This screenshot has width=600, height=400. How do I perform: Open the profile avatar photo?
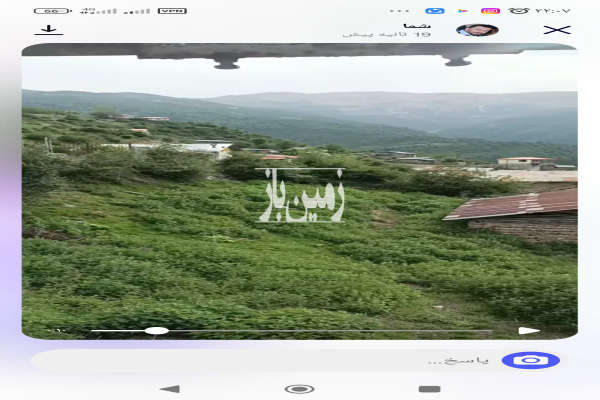[x=477, y=29]
